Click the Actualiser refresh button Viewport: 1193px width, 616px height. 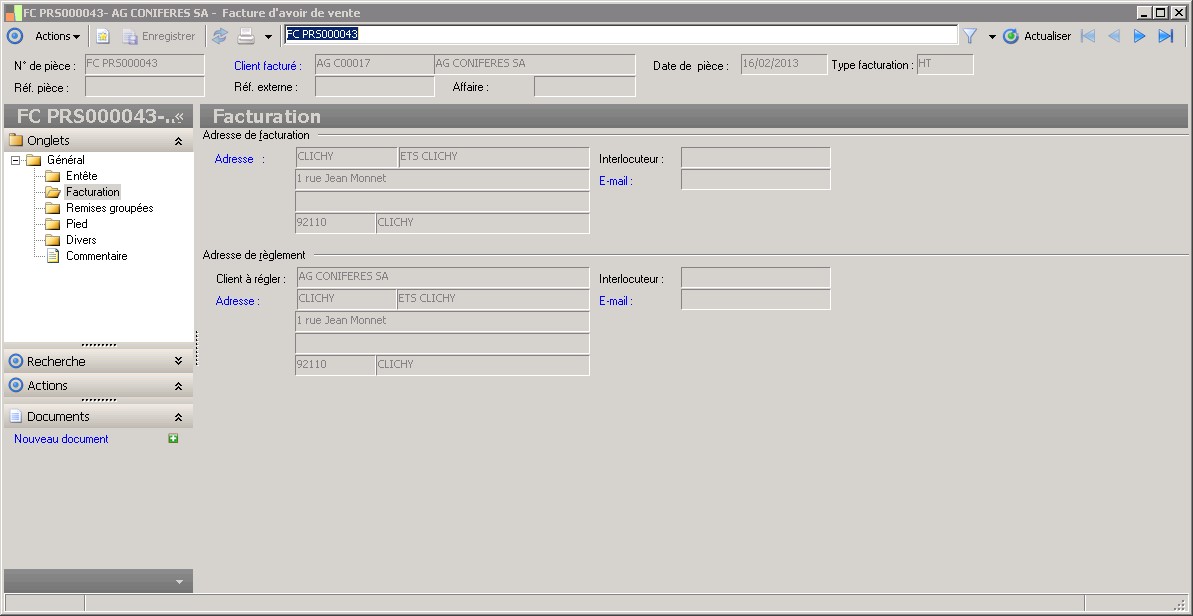[1037, 36]
